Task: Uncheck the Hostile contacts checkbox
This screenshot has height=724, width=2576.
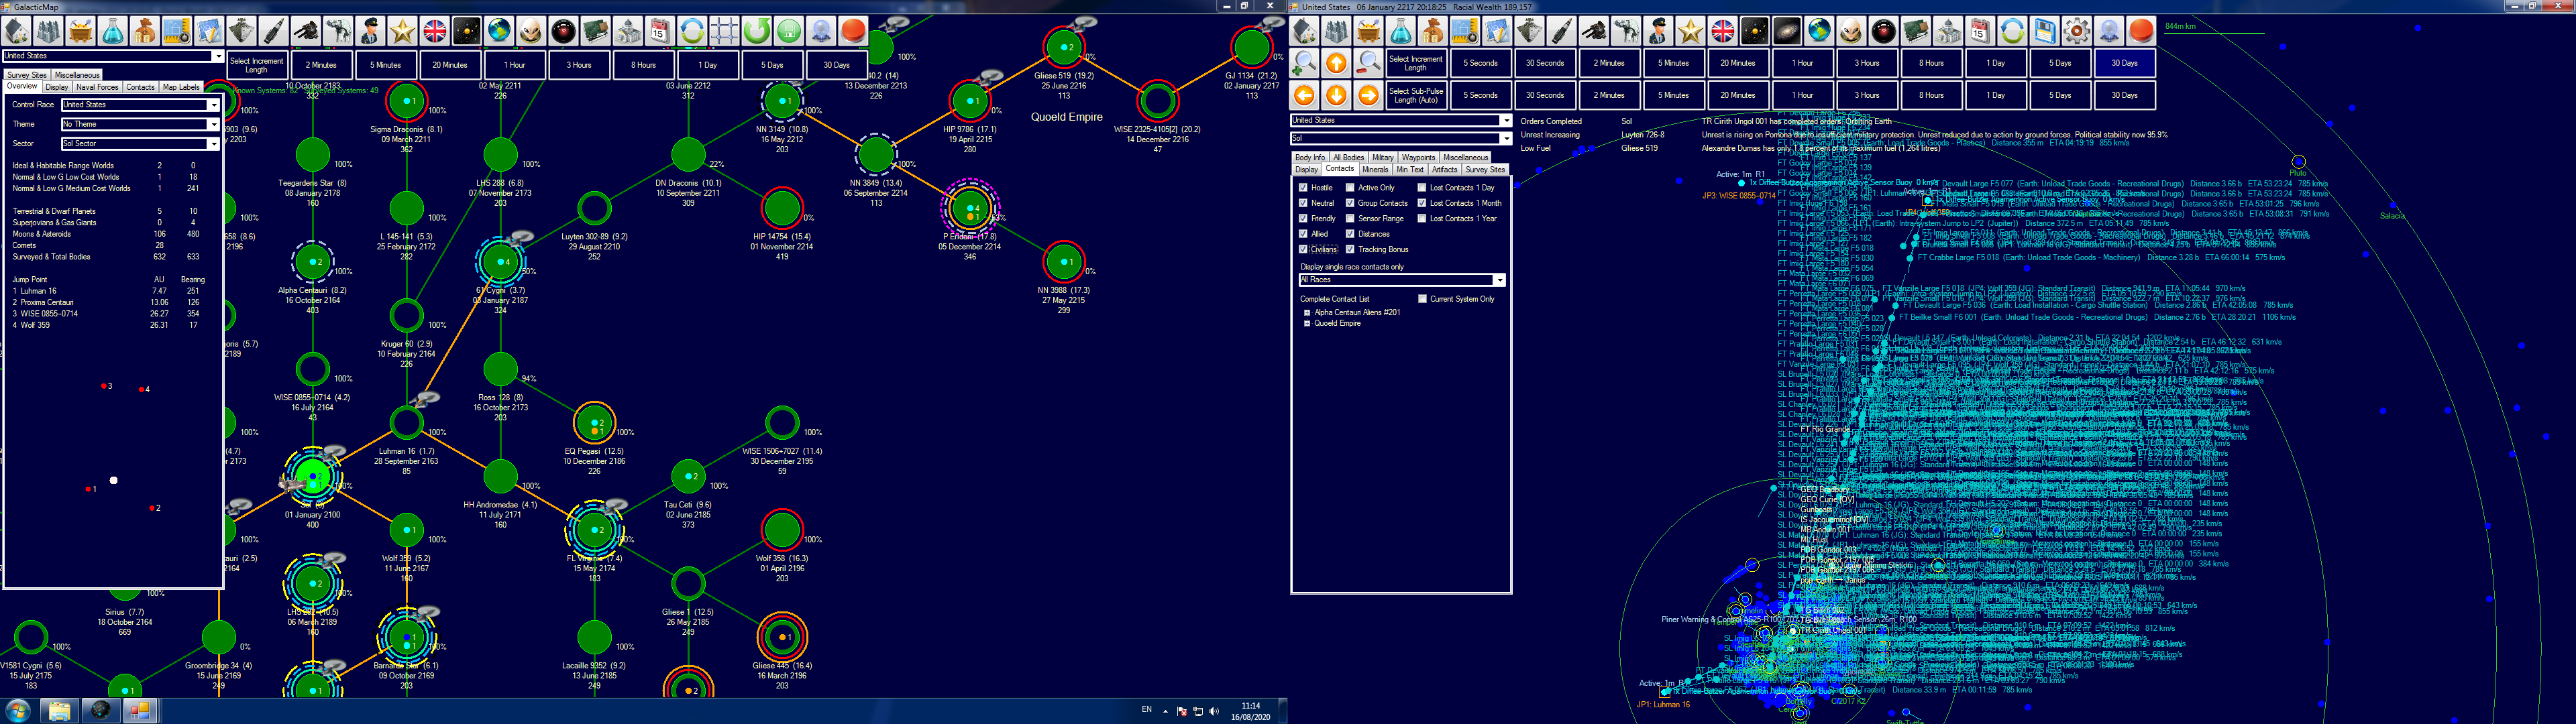Action: point(1303,187)
